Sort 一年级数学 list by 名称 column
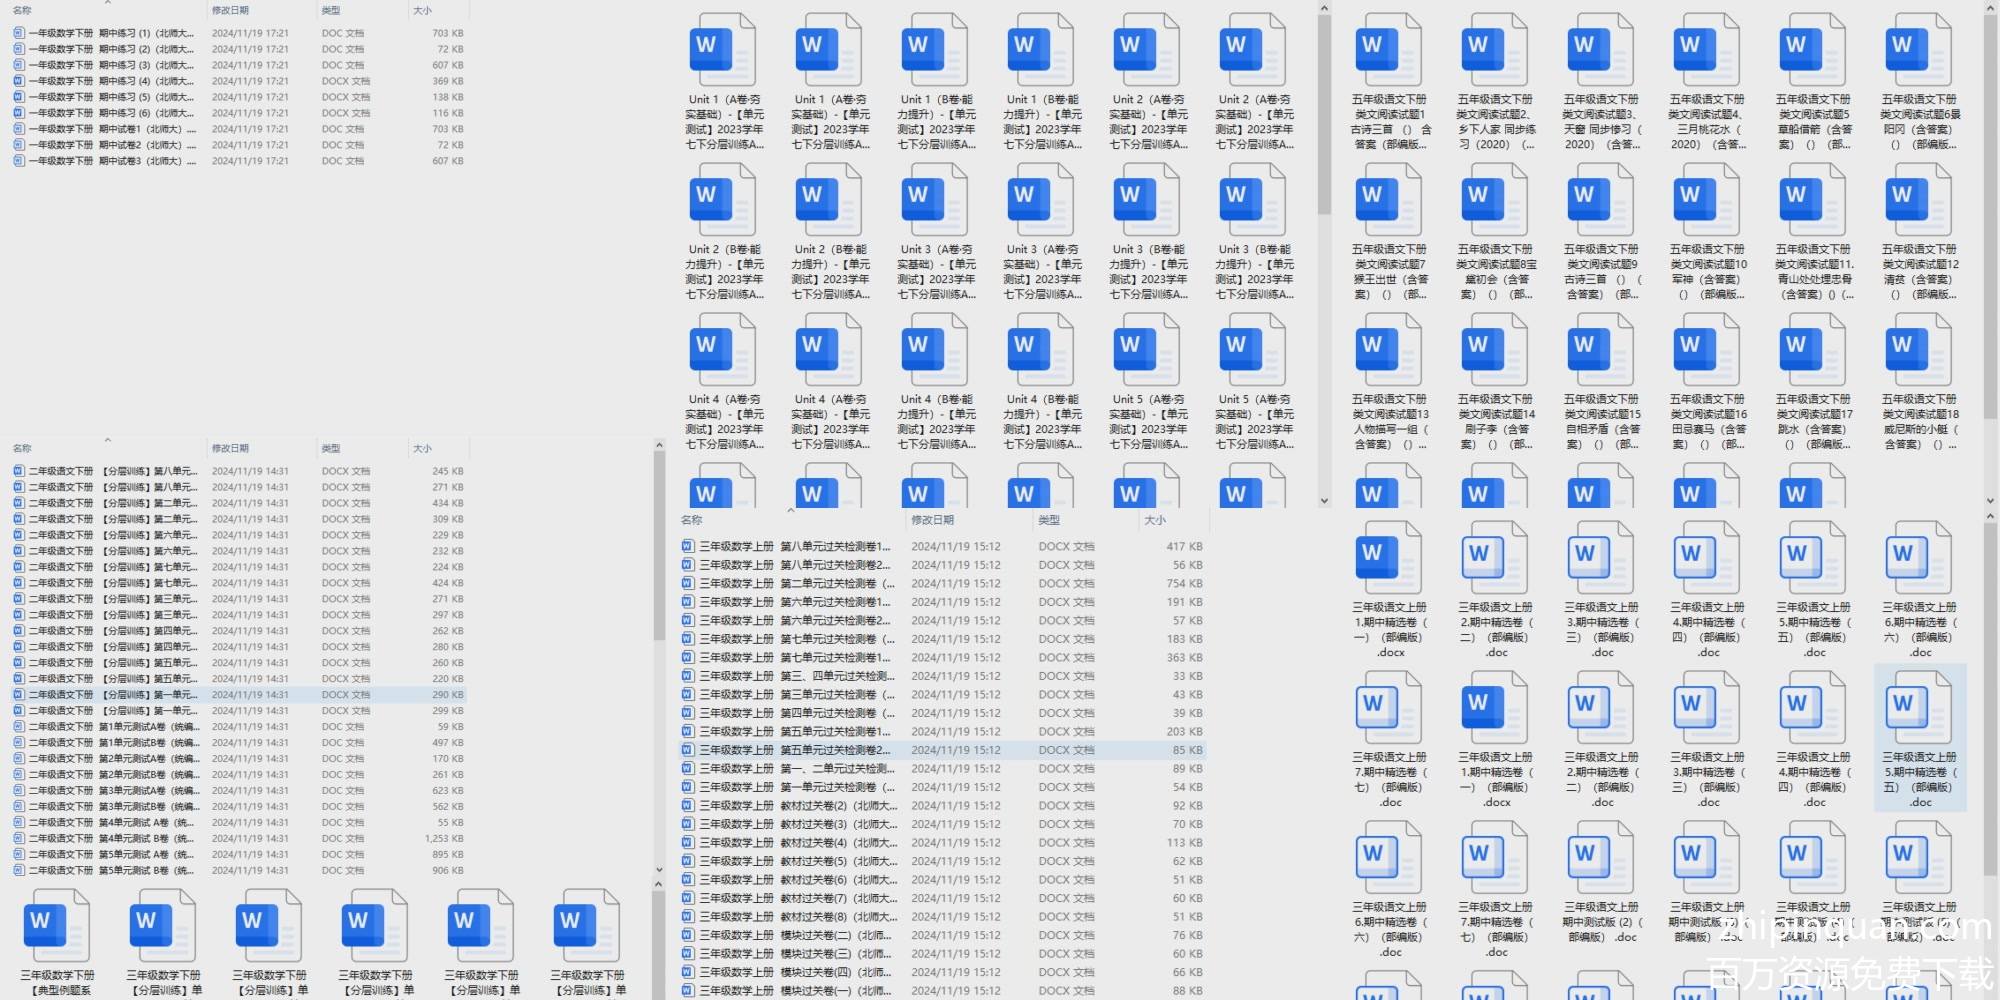Image resolution: width=2000 pixels, height=1000 pixels. click(x=22, y=11)
